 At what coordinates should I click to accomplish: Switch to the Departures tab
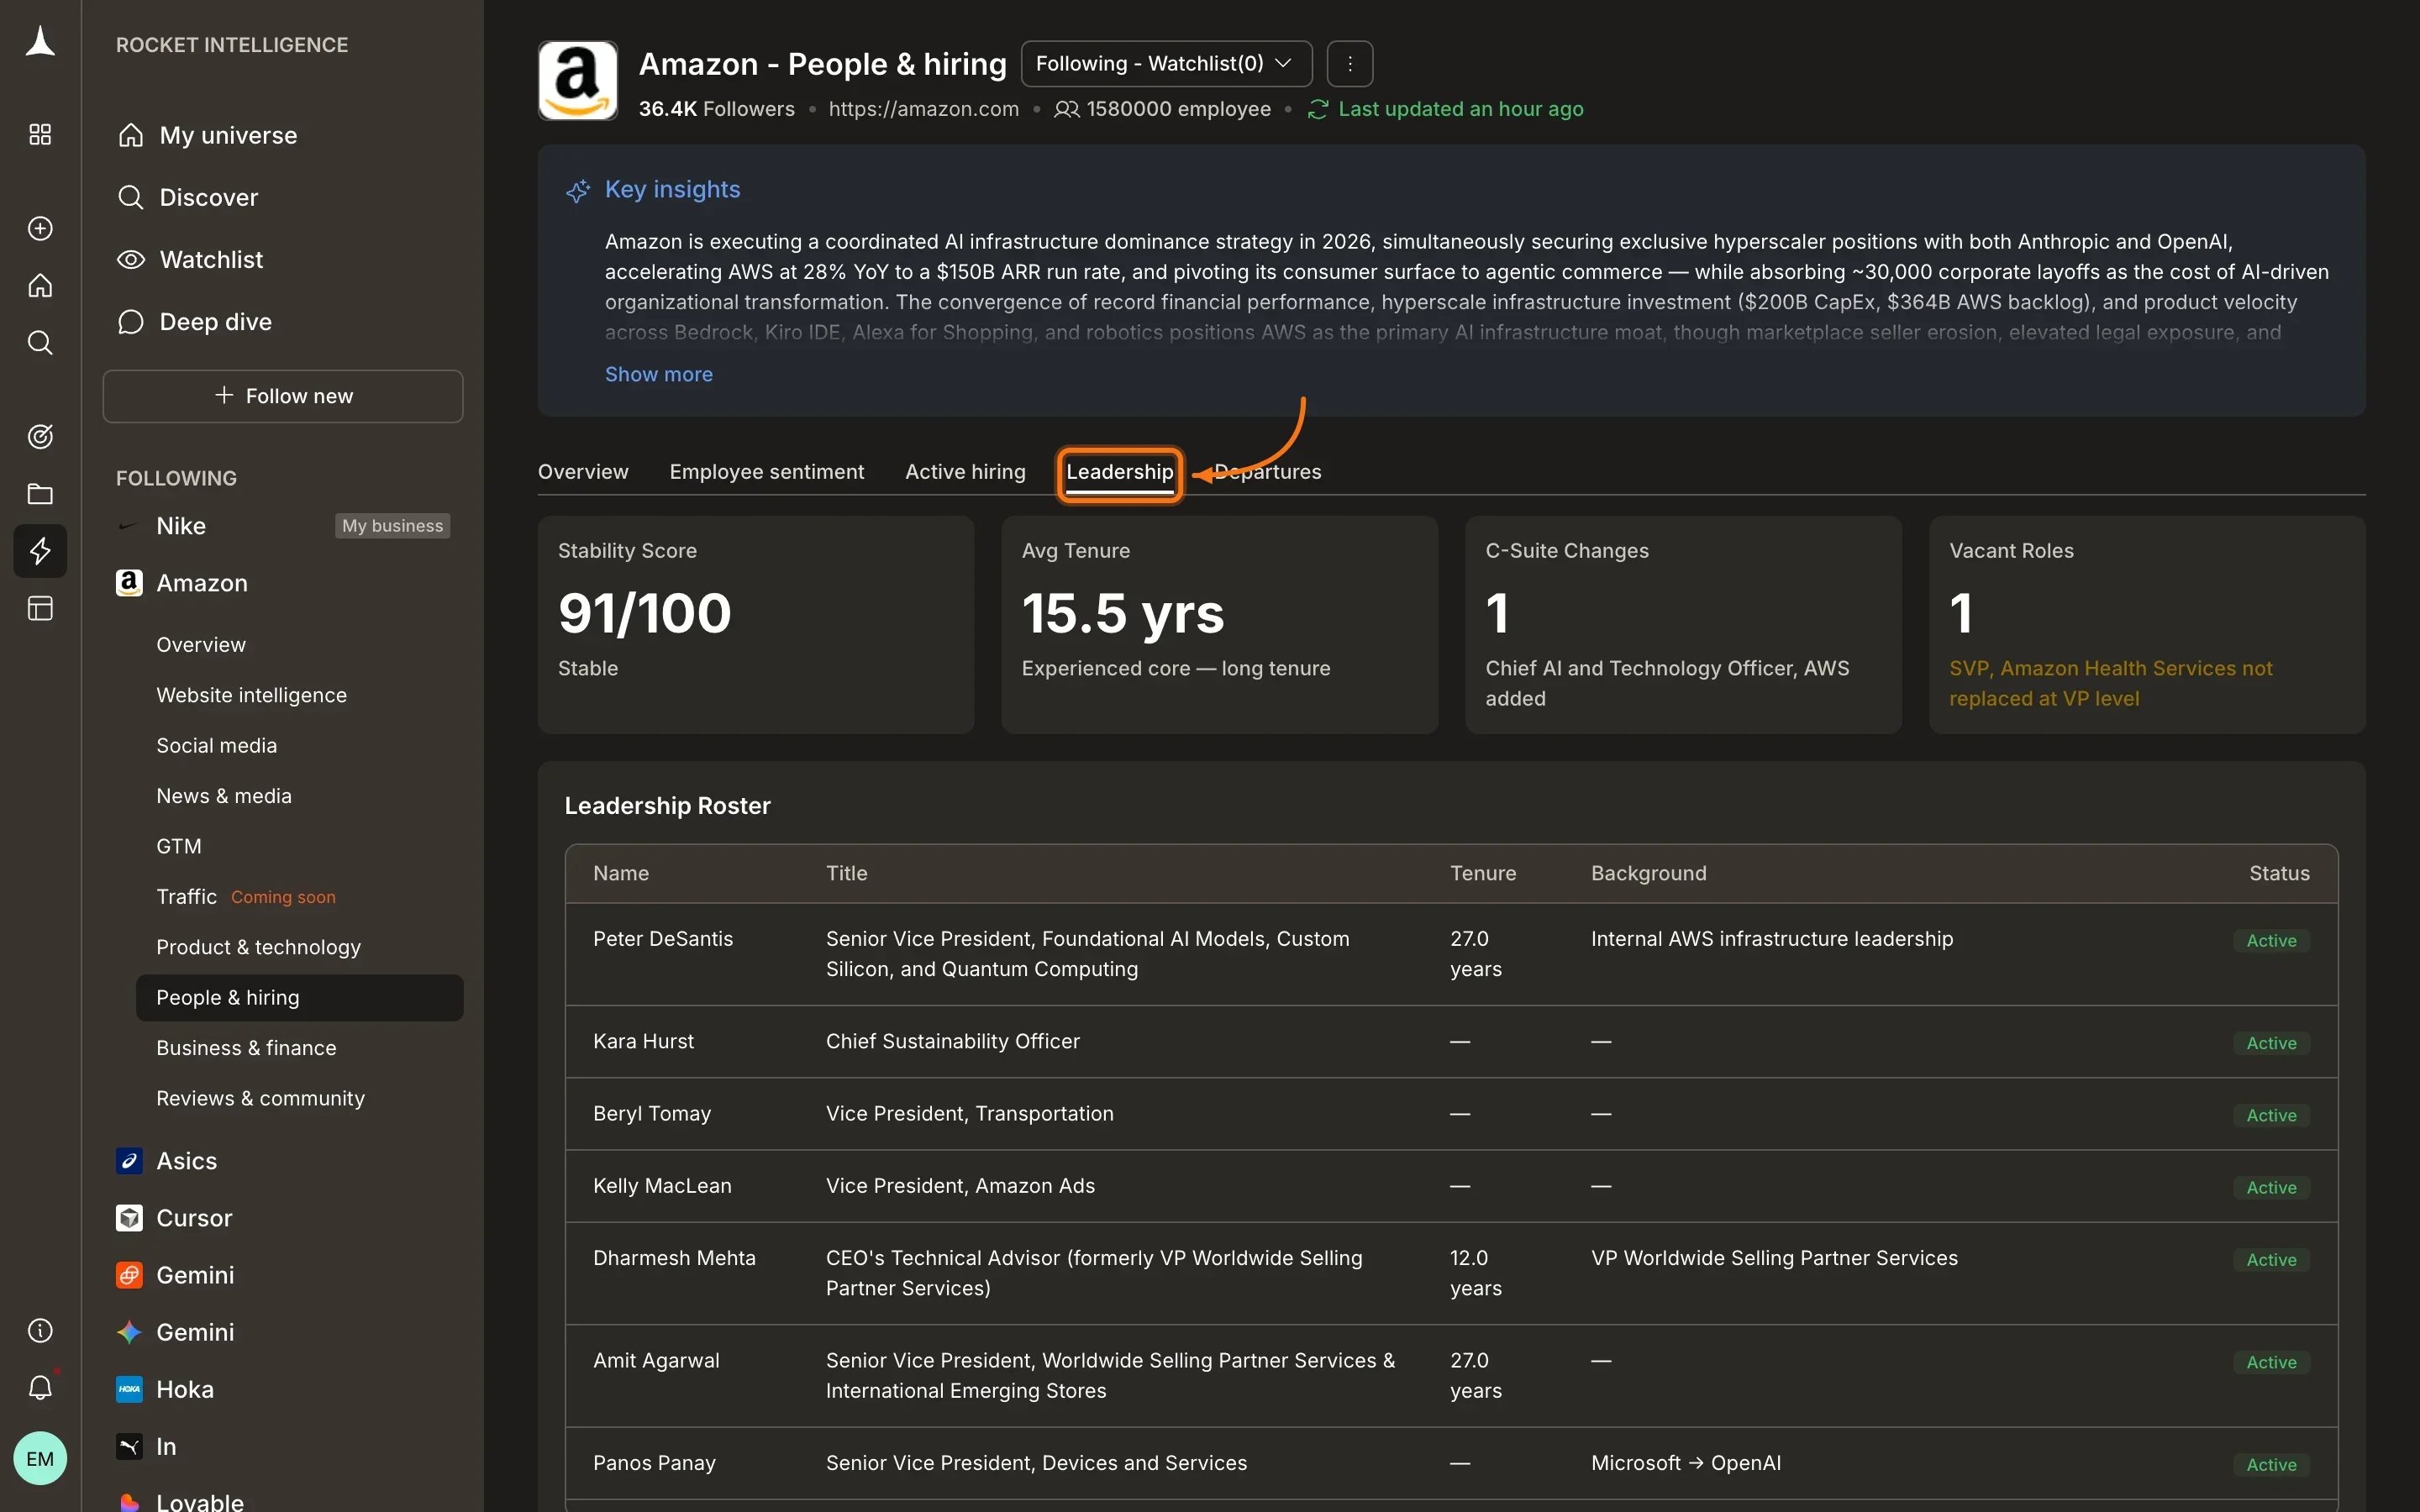pos(1268,472)
